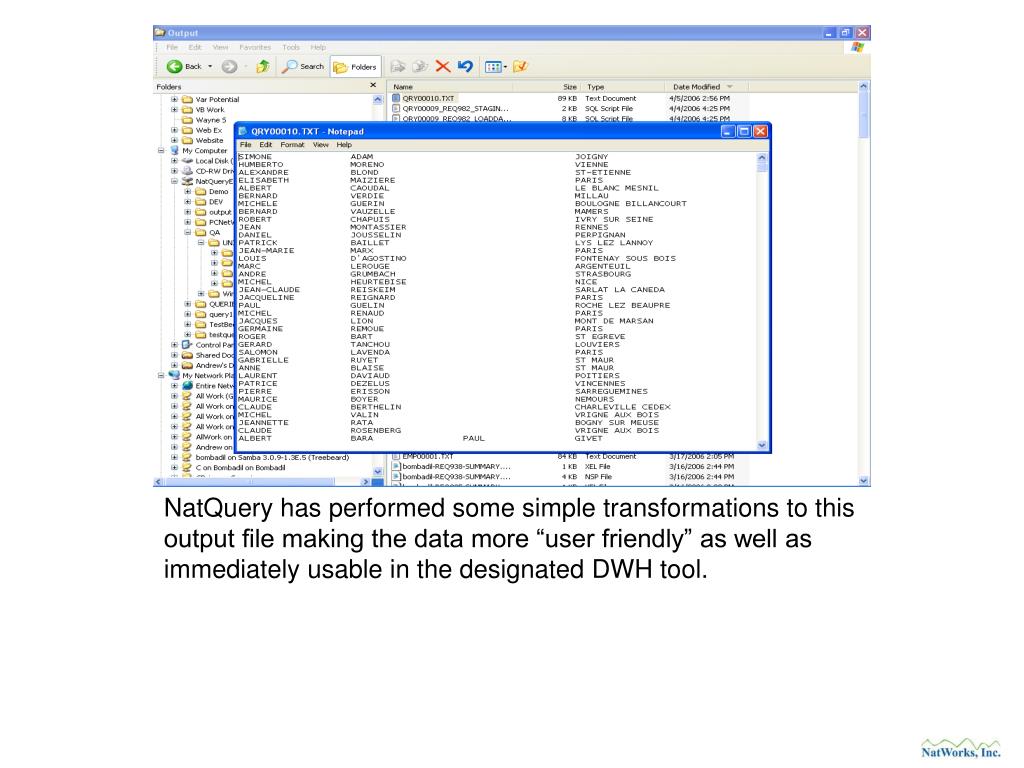Click folder tree scrollbar down arrow
Viewport: 1024px width, 768px height.
click(x=377, y=471)
